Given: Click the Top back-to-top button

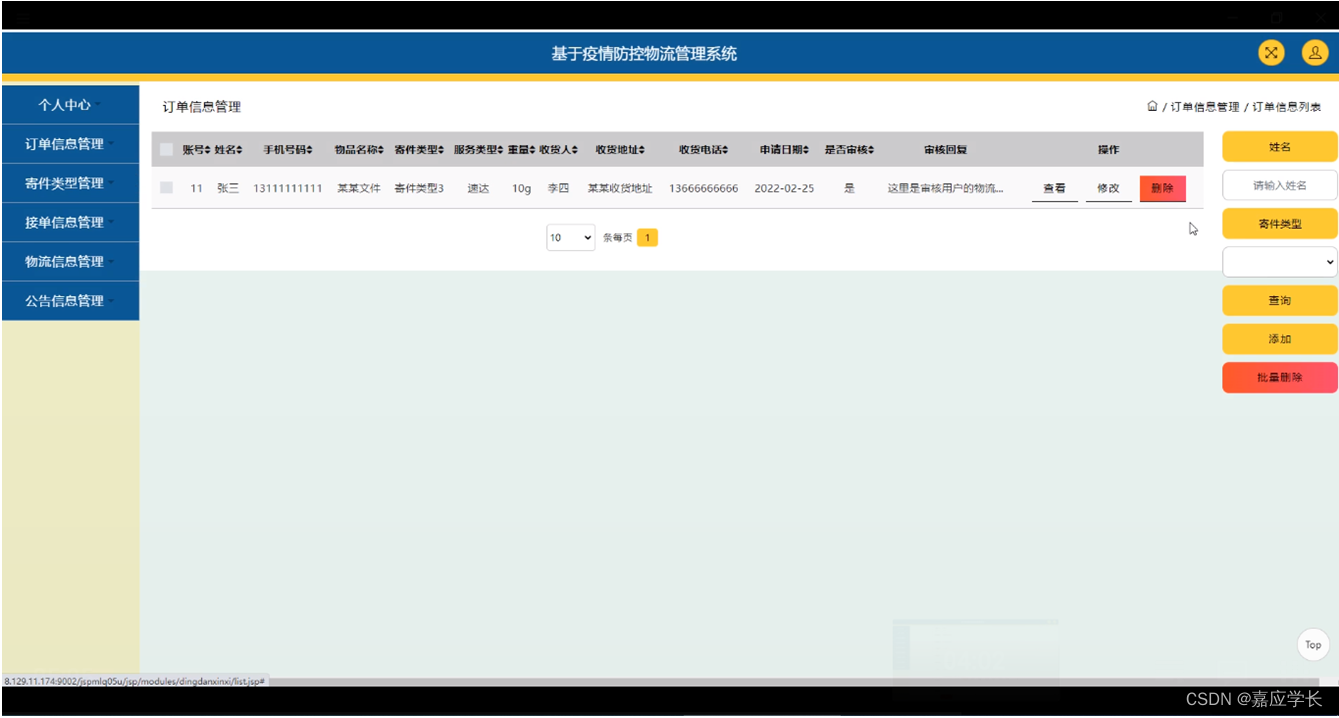Looking at the screenshot, I should pos(1313,645).
